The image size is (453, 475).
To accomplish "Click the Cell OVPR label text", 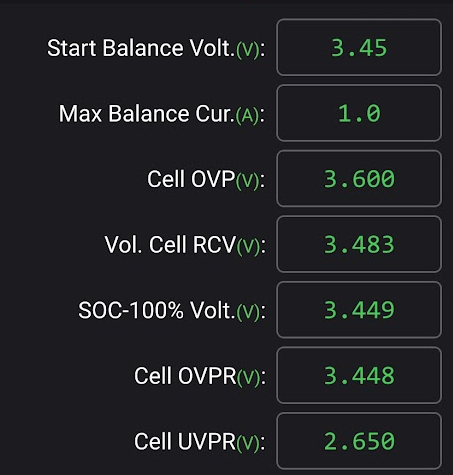I will point(185,376).
